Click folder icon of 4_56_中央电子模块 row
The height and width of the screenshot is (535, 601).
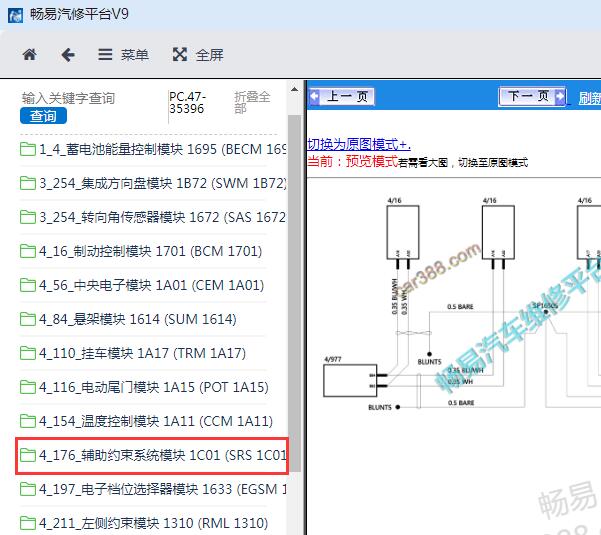point(28,285)
